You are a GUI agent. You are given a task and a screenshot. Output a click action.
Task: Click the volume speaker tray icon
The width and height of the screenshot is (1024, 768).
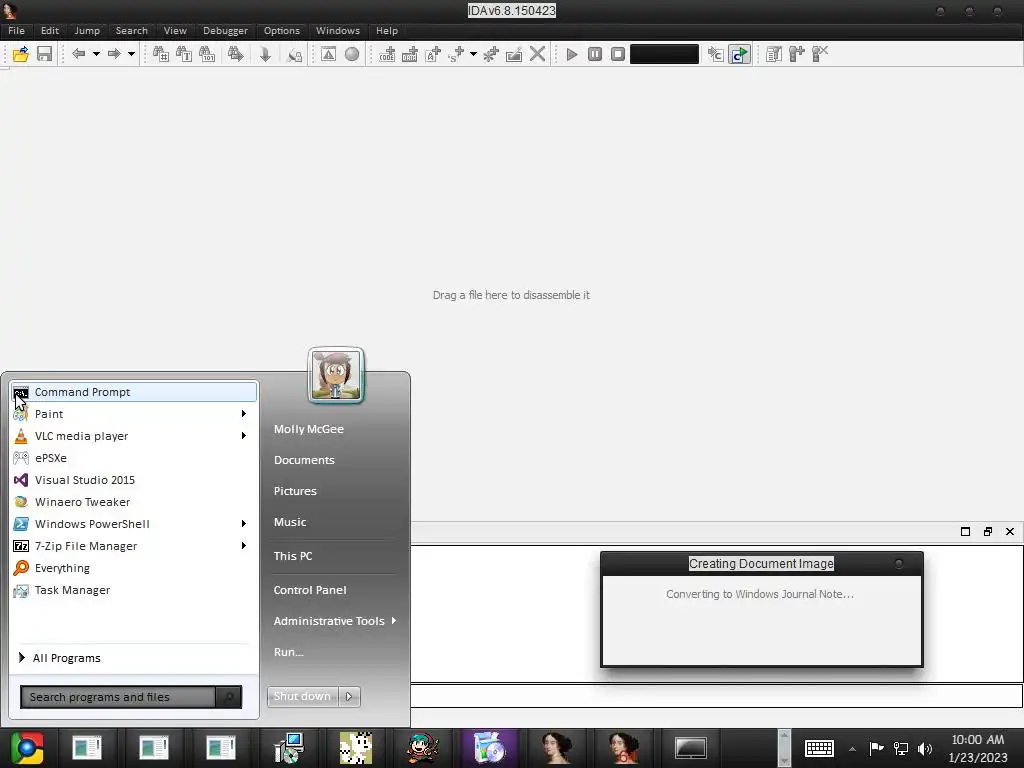point(925,748)
